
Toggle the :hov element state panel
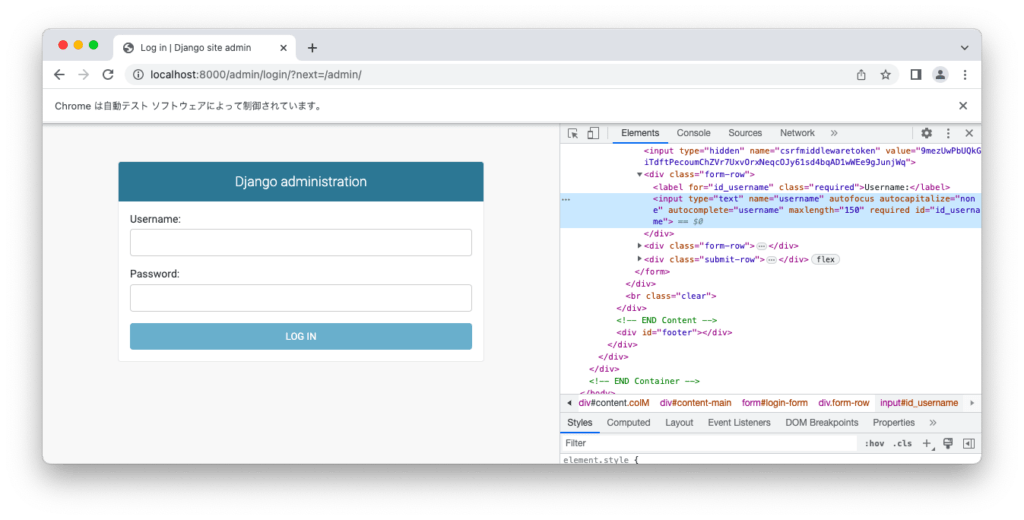point(874,443)
